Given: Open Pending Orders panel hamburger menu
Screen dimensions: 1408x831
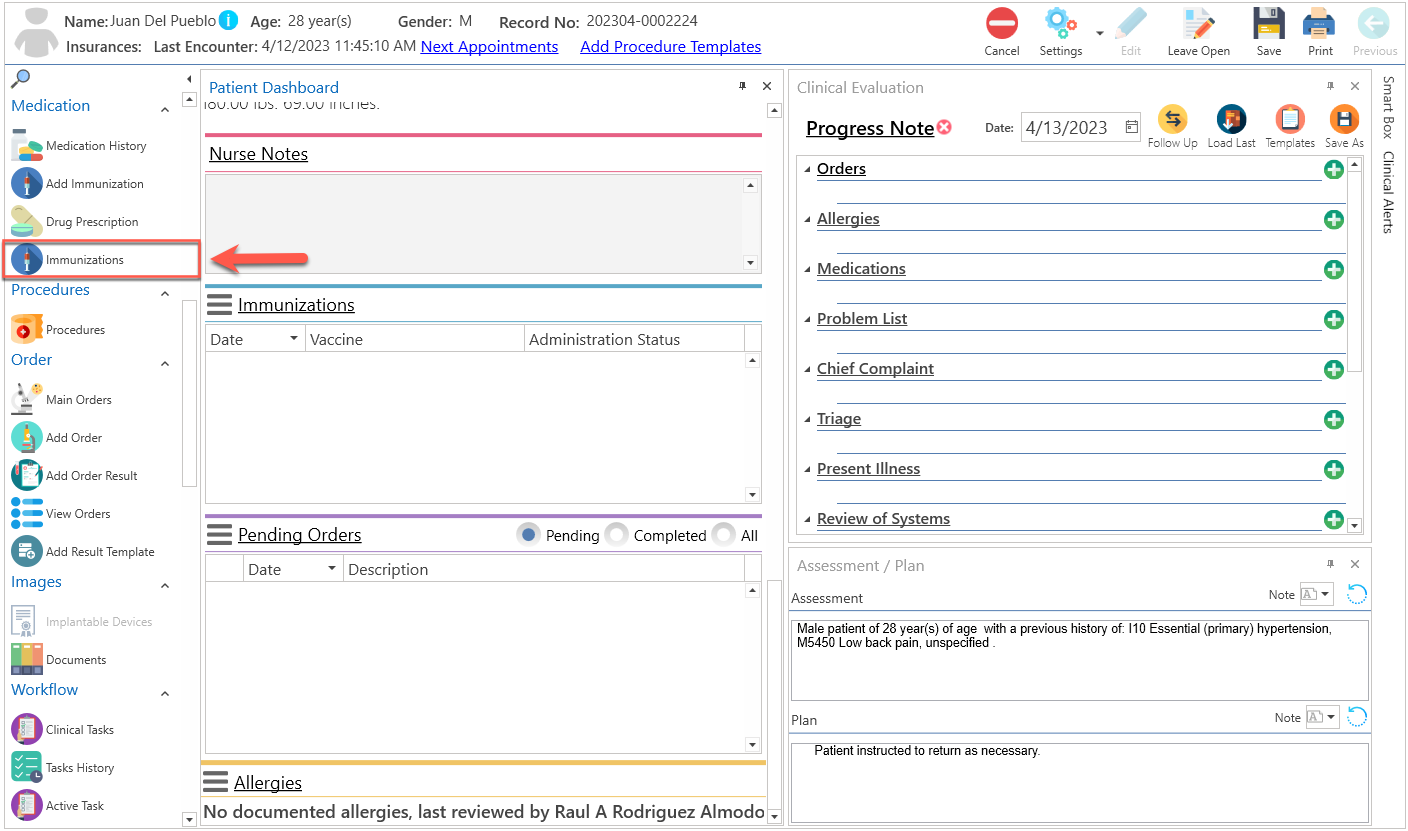Looking at the screenshot, I should (219, 535).
